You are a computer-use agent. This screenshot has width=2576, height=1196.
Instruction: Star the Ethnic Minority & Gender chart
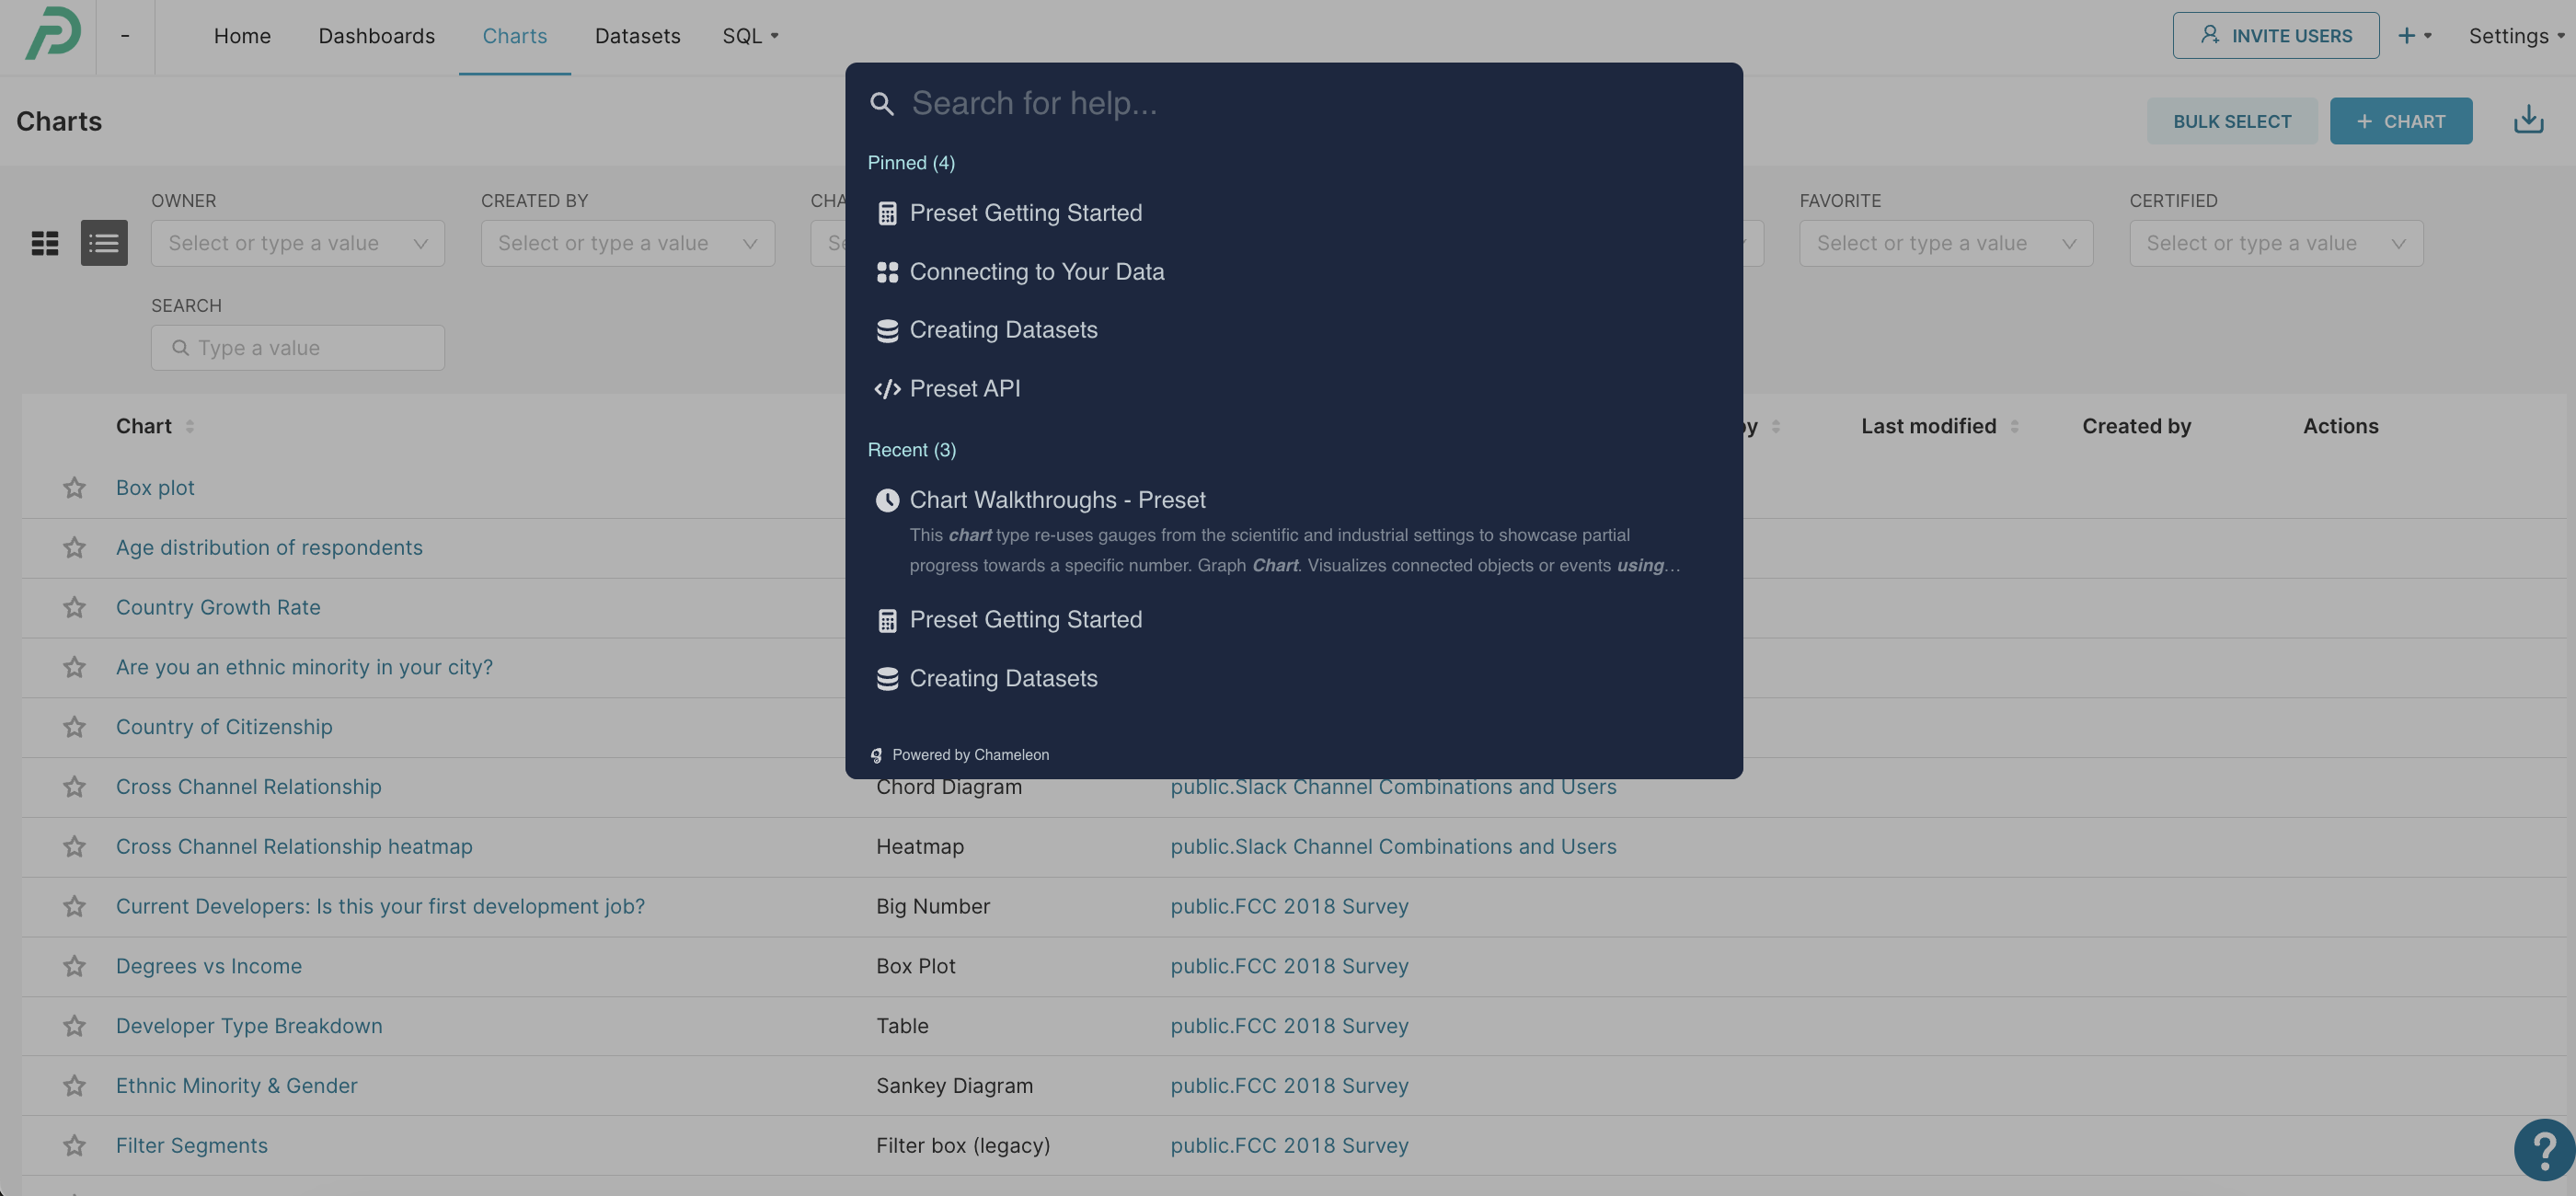(74, 1086)
